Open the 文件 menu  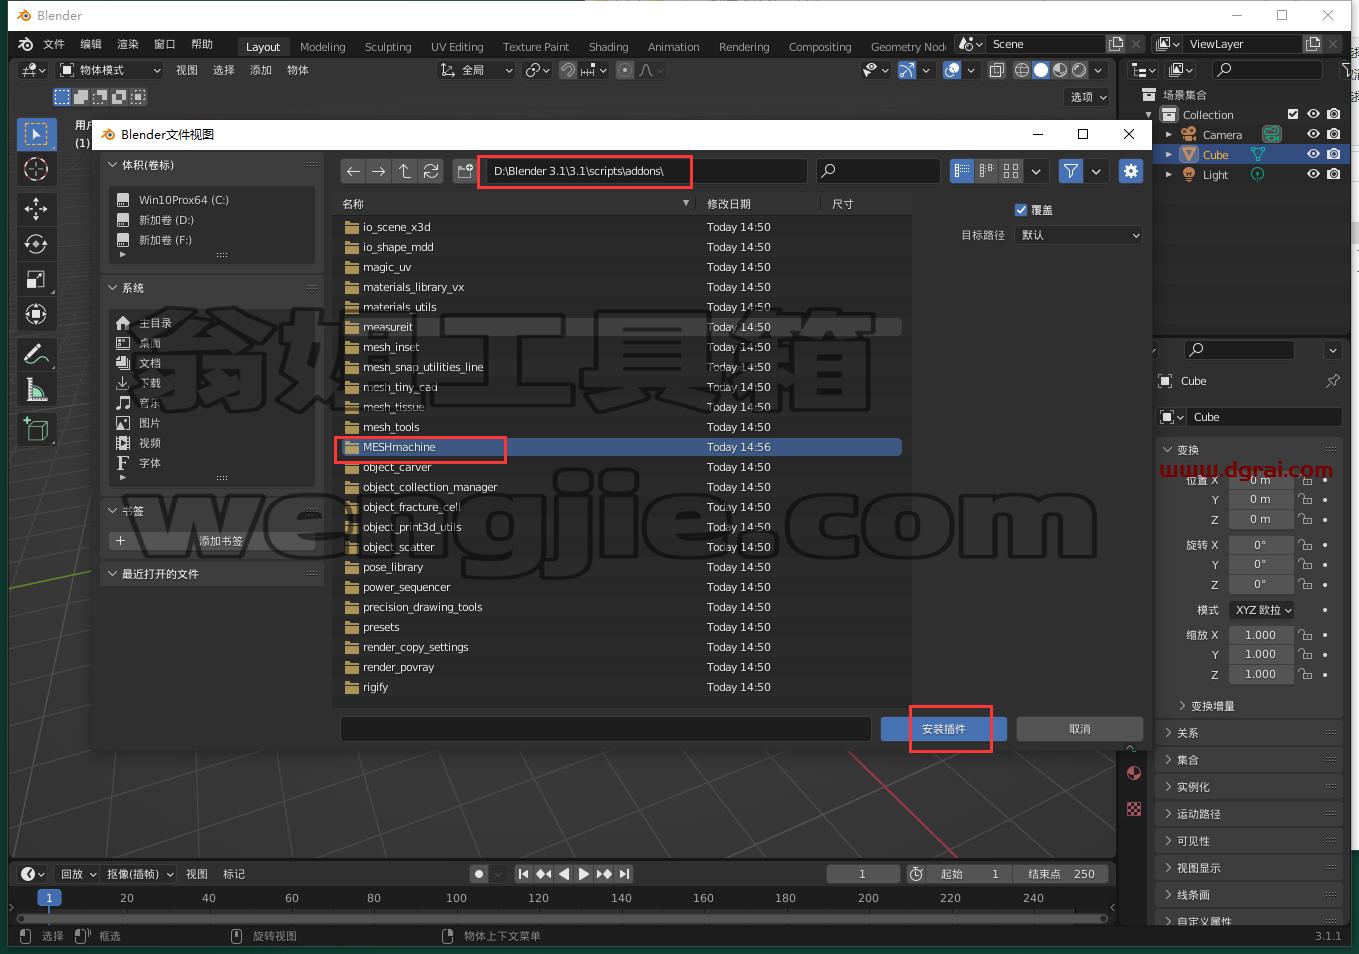pyautogui.click(x=54, y=44)
